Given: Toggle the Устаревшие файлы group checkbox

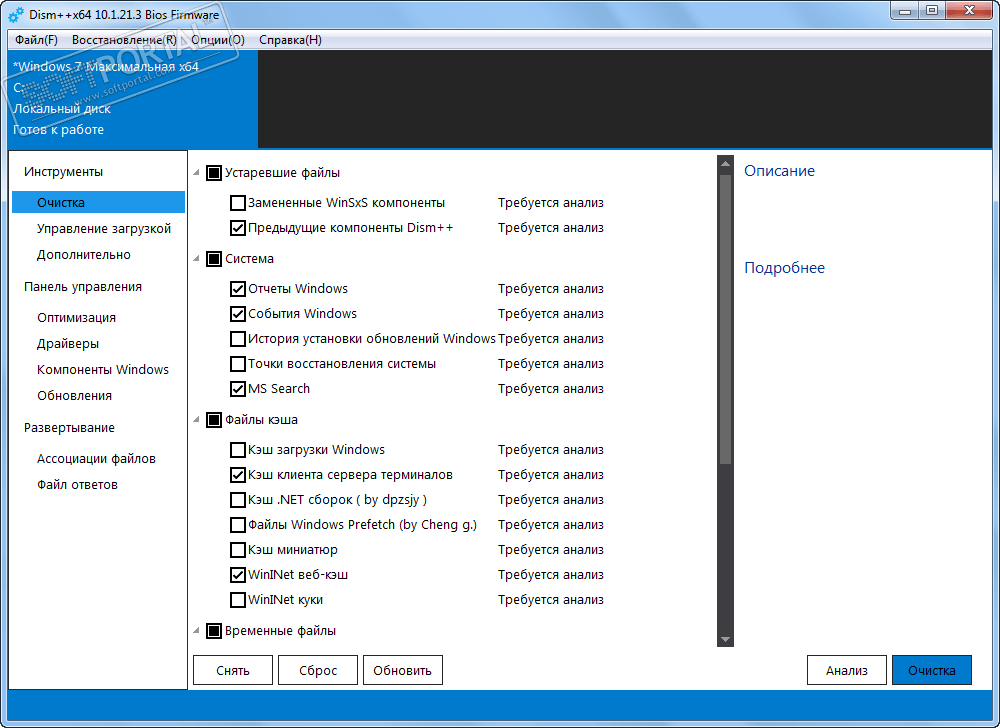Looking at the screenshot, I should pyautogui.click(x=214, y=173).
